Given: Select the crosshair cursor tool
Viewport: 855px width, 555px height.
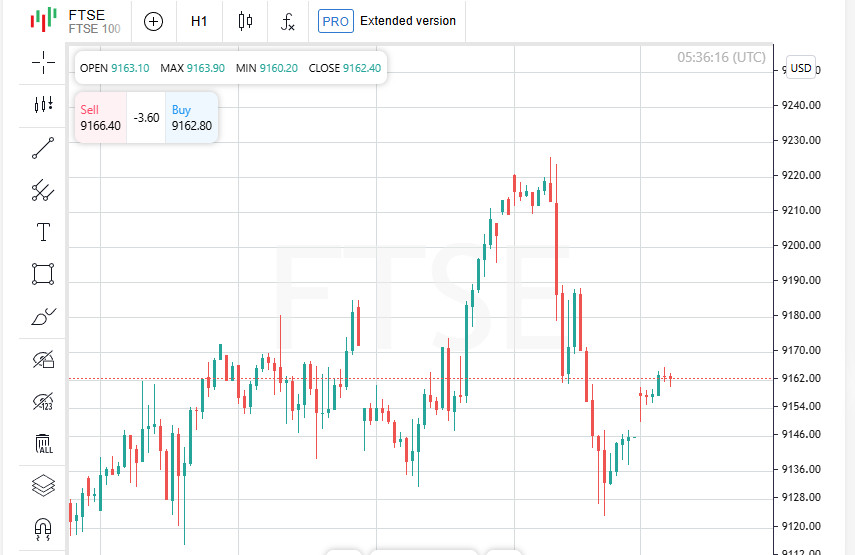Looking at the screenshot, I should 43,64.
